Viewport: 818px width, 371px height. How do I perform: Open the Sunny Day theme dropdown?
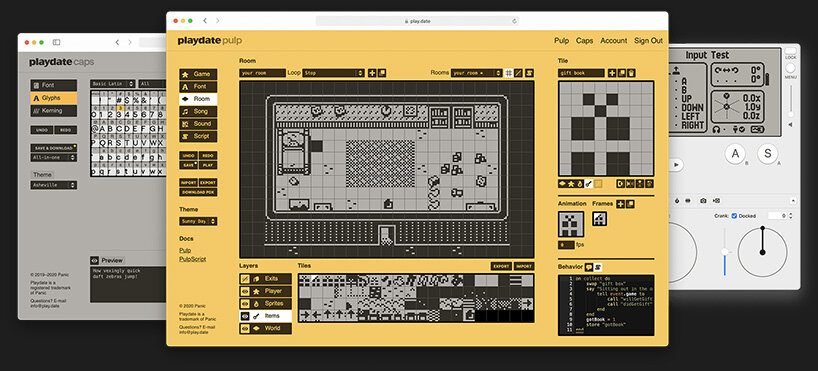(x=198, y=222)
